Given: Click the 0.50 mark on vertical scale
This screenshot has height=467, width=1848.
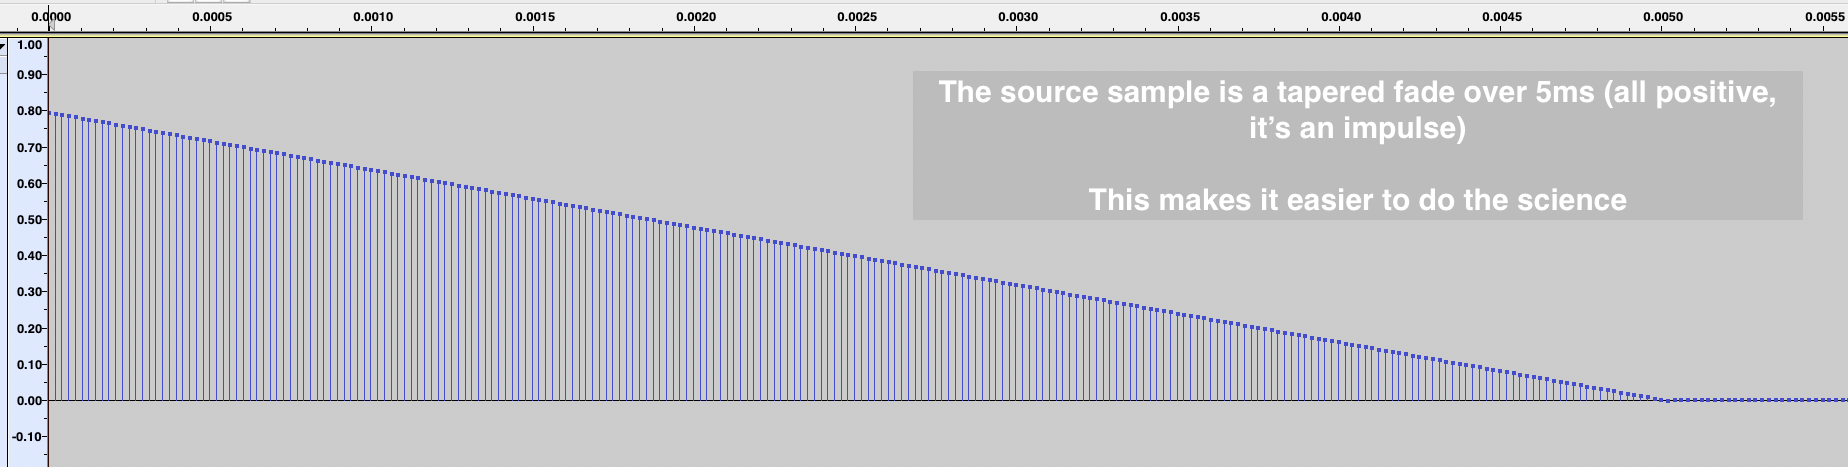Looking at the screenshot, I should tap(30, 220).
